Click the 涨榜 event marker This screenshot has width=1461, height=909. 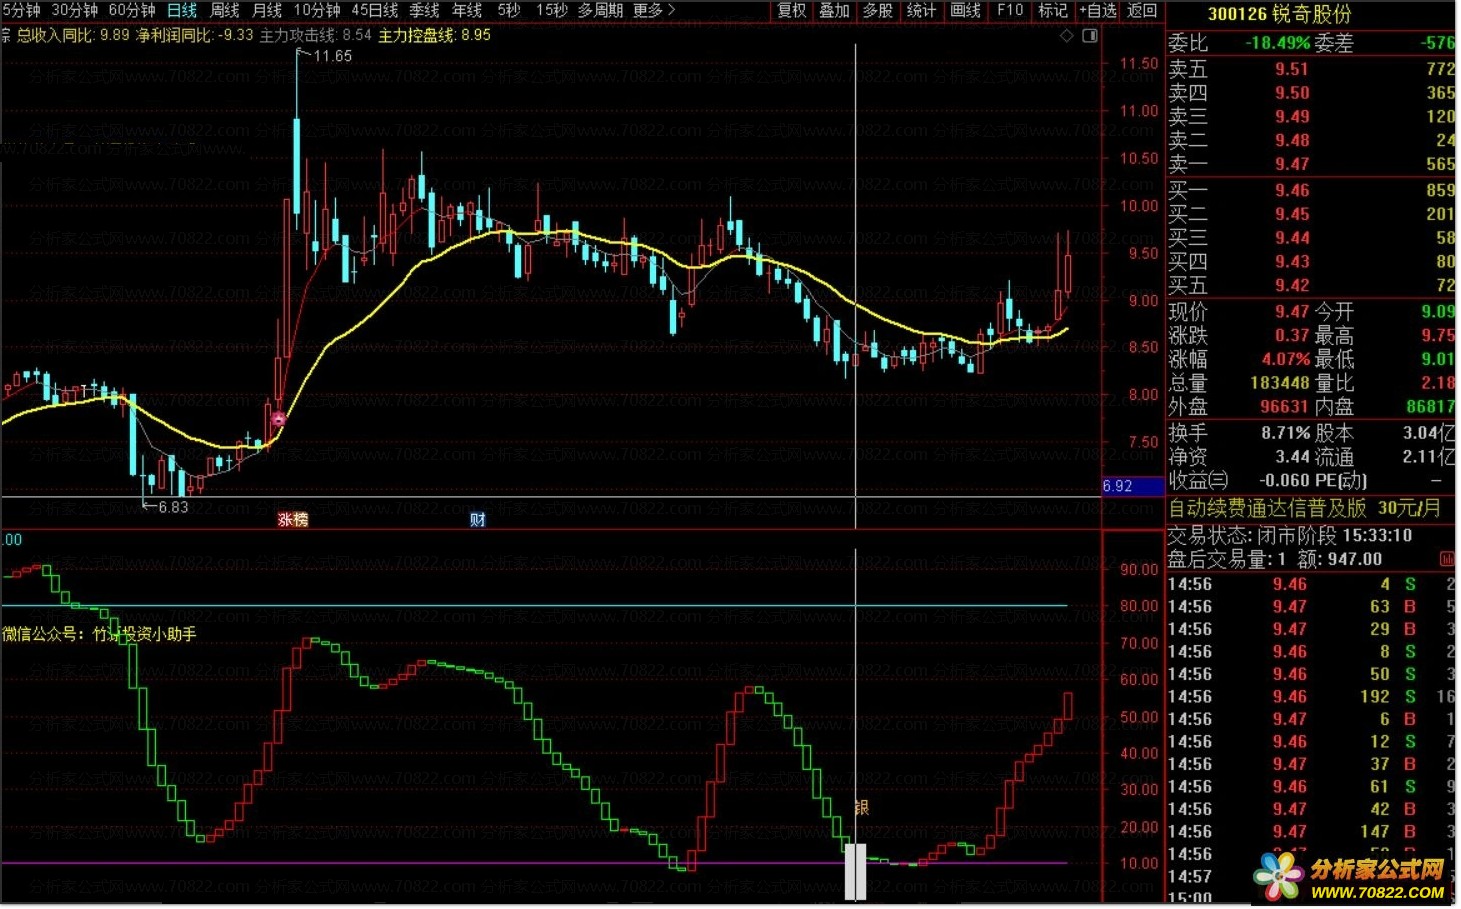tap(293, 520)
